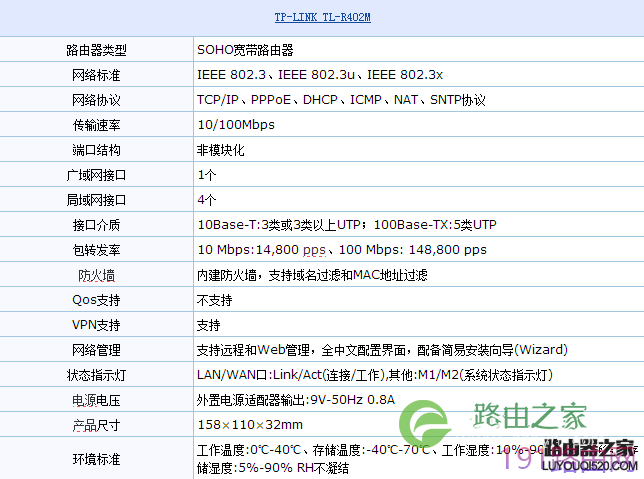Click the 10Base-T UTP media value
The height and width of the screenshot is (479, 644).
pos(347,225)
